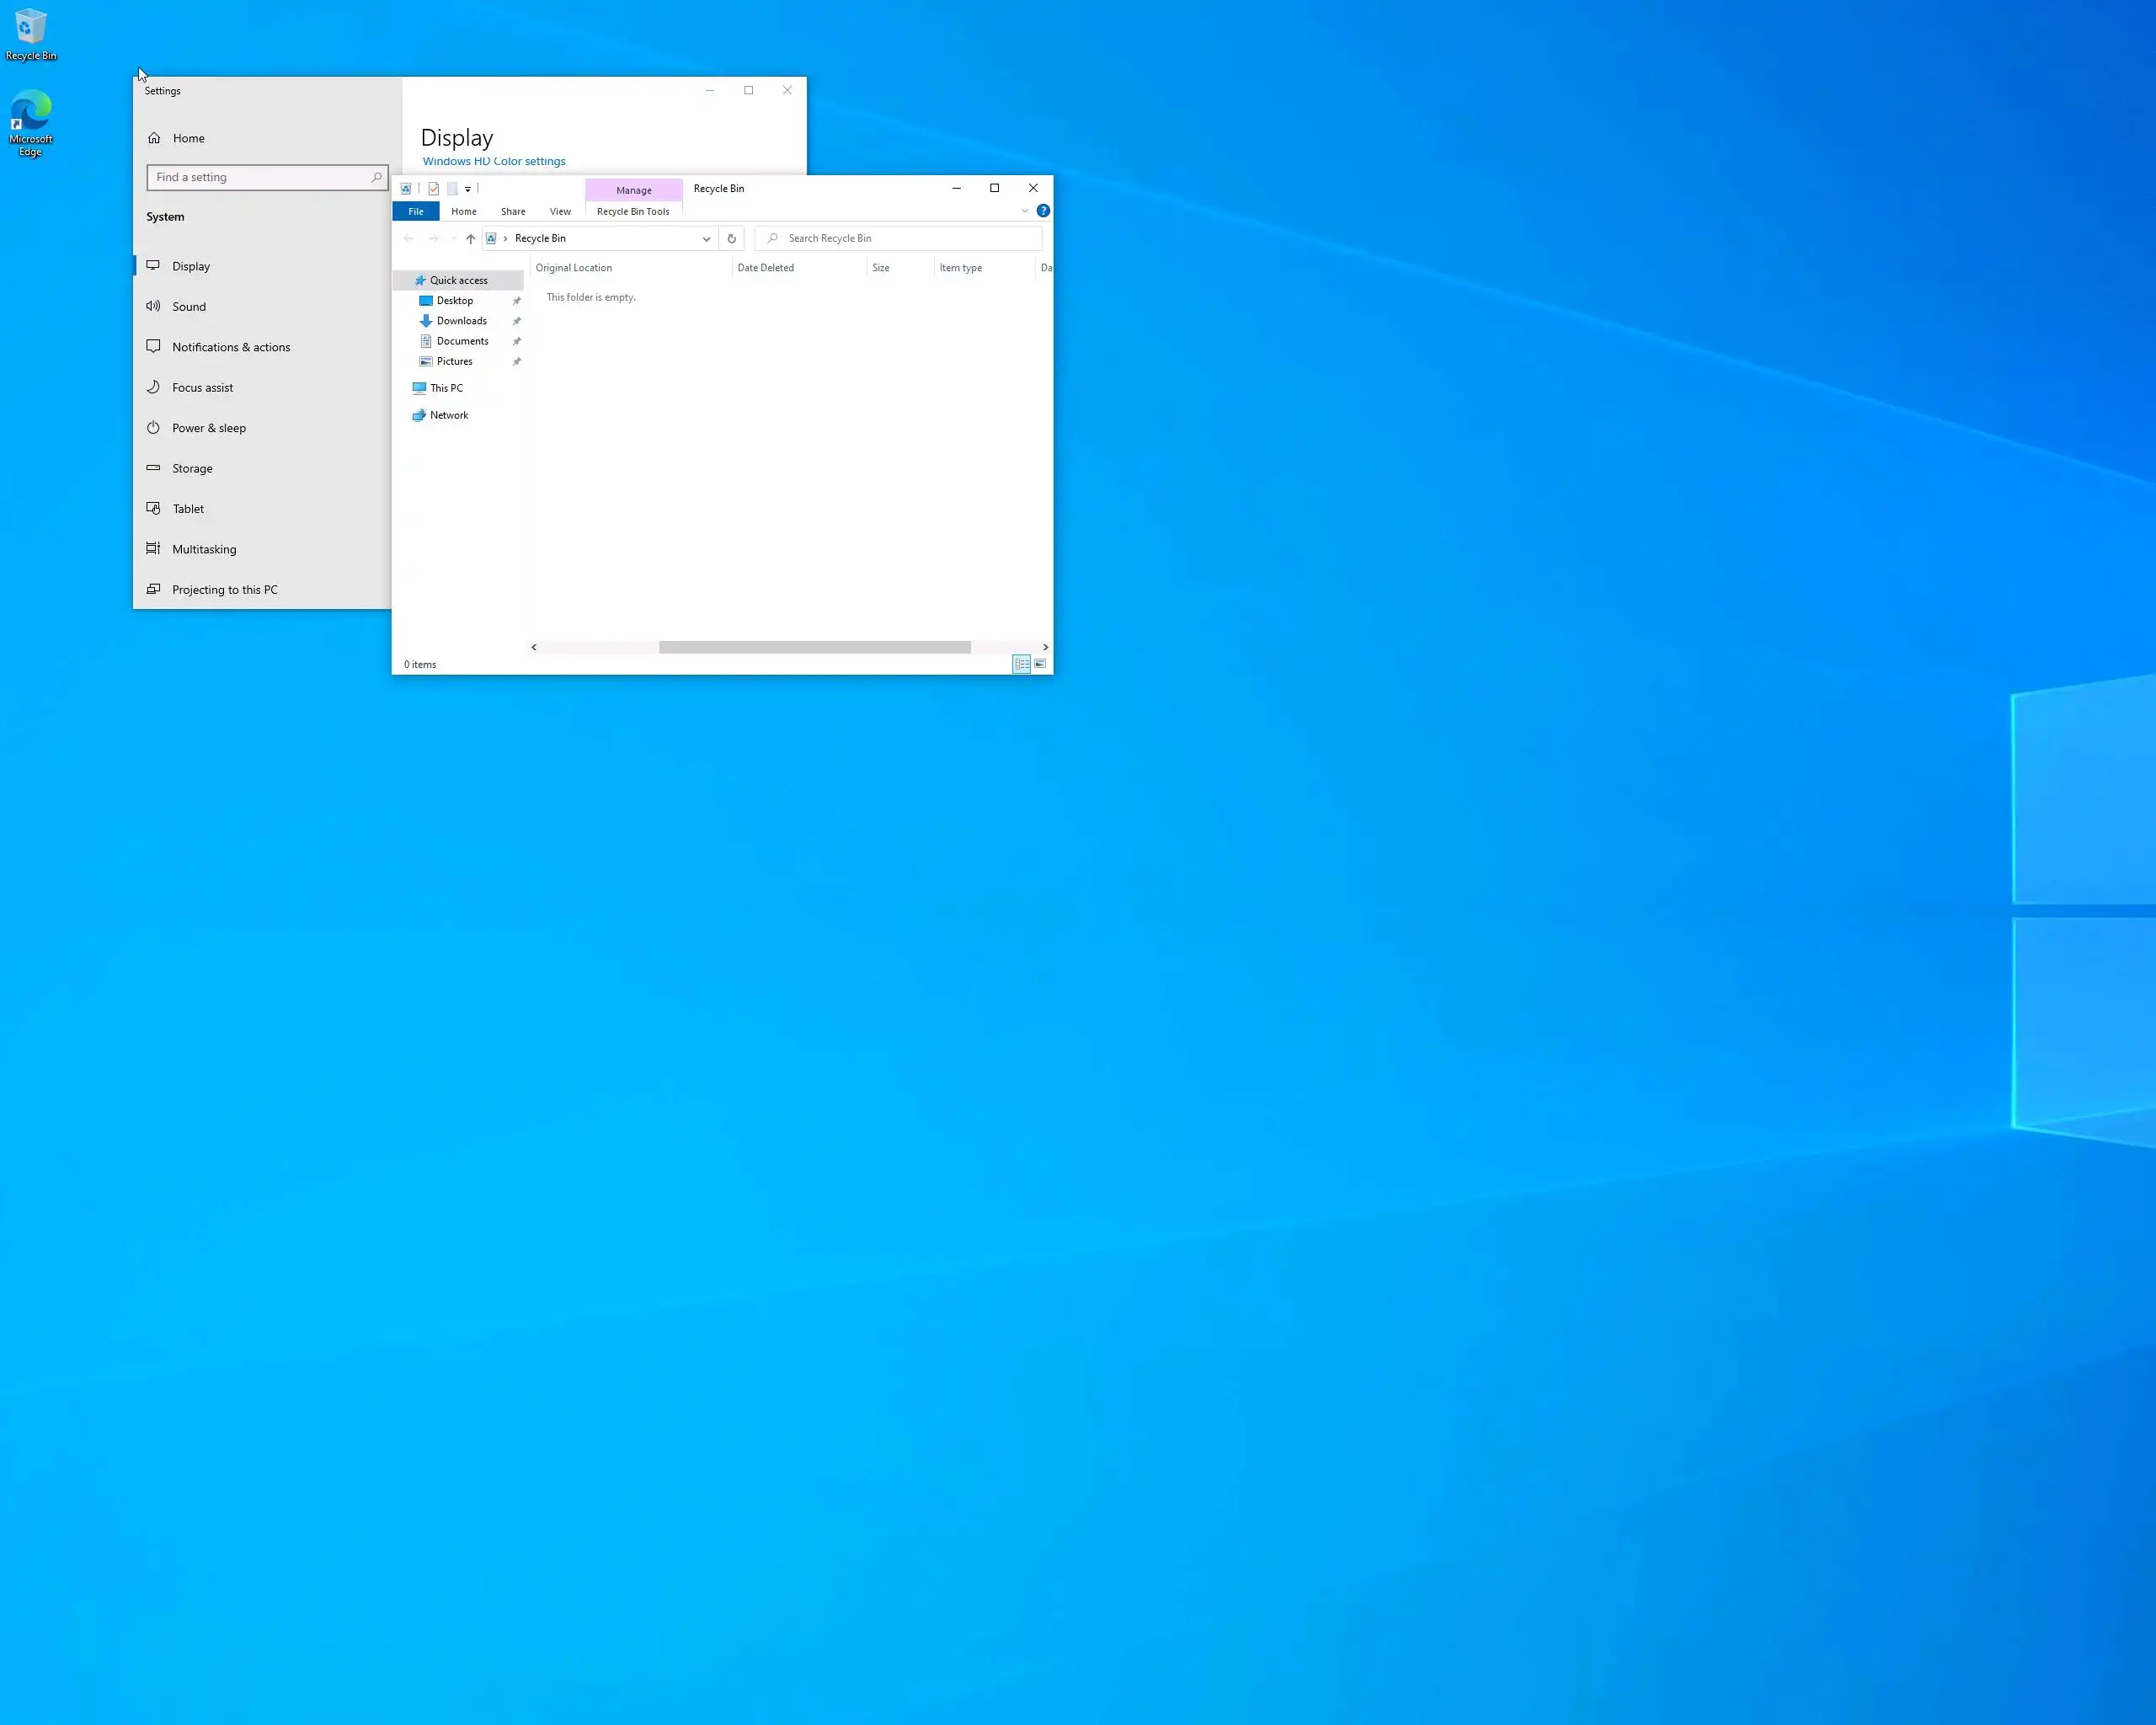Unpin Downloads via its pin icon
The image size is (2156, 1725).
tap(517, 322)
